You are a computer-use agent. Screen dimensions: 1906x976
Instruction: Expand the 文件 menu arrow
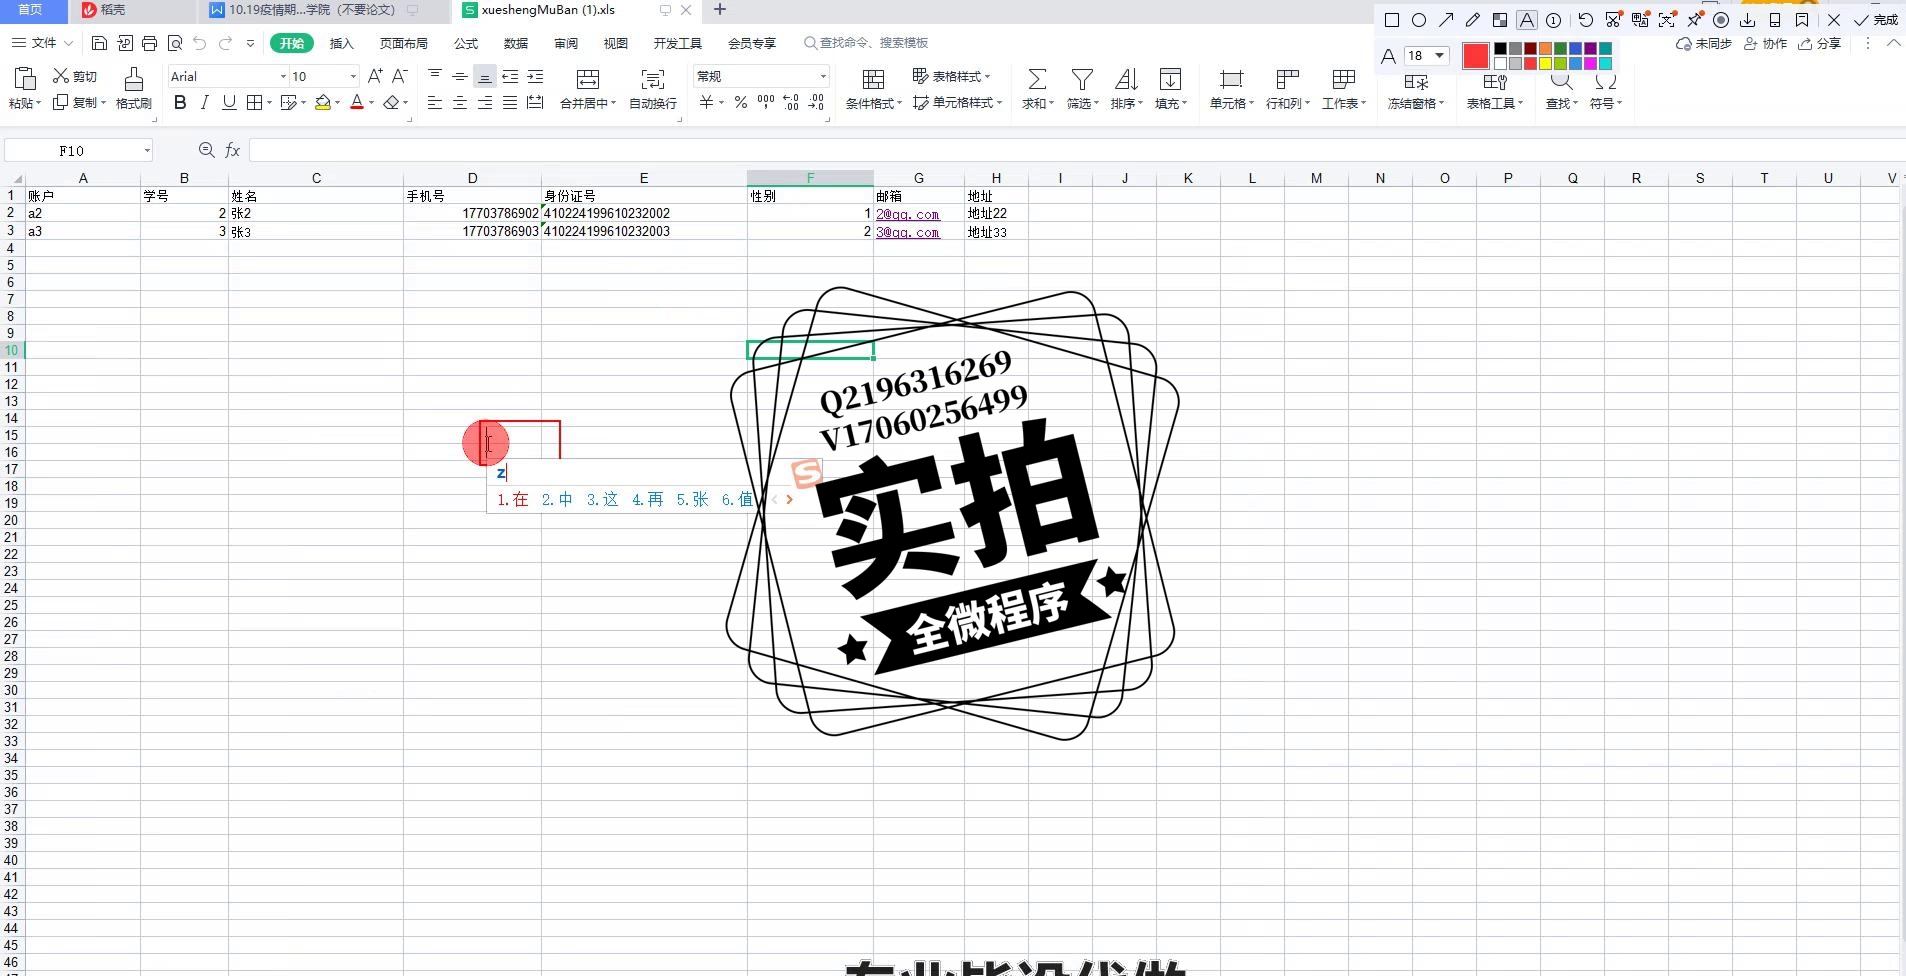coord(68,43)
